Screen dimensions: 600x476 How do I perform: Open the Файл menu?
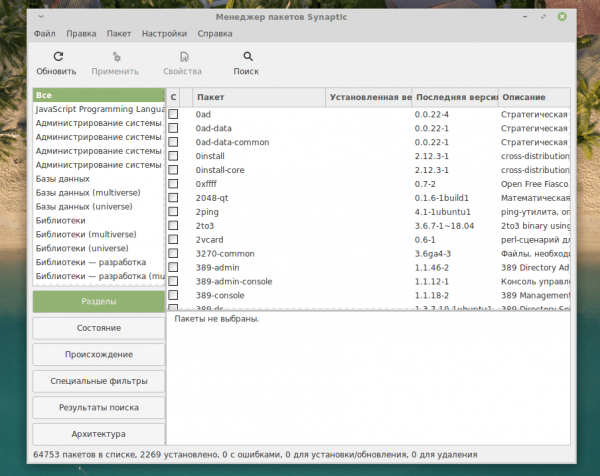pos(44,34)
